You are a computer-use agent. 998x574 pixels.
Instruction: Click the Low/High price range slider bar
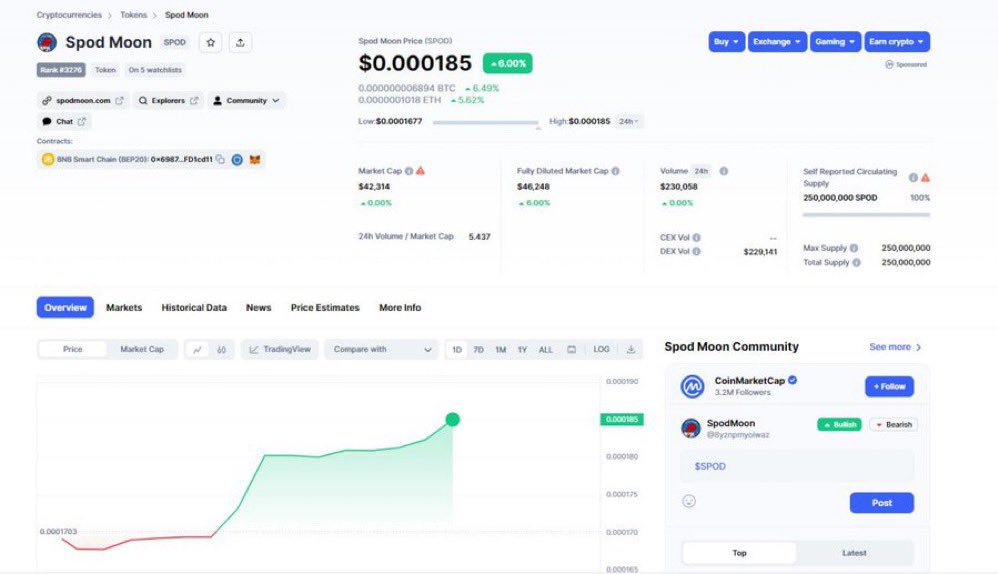coord(486,123)
